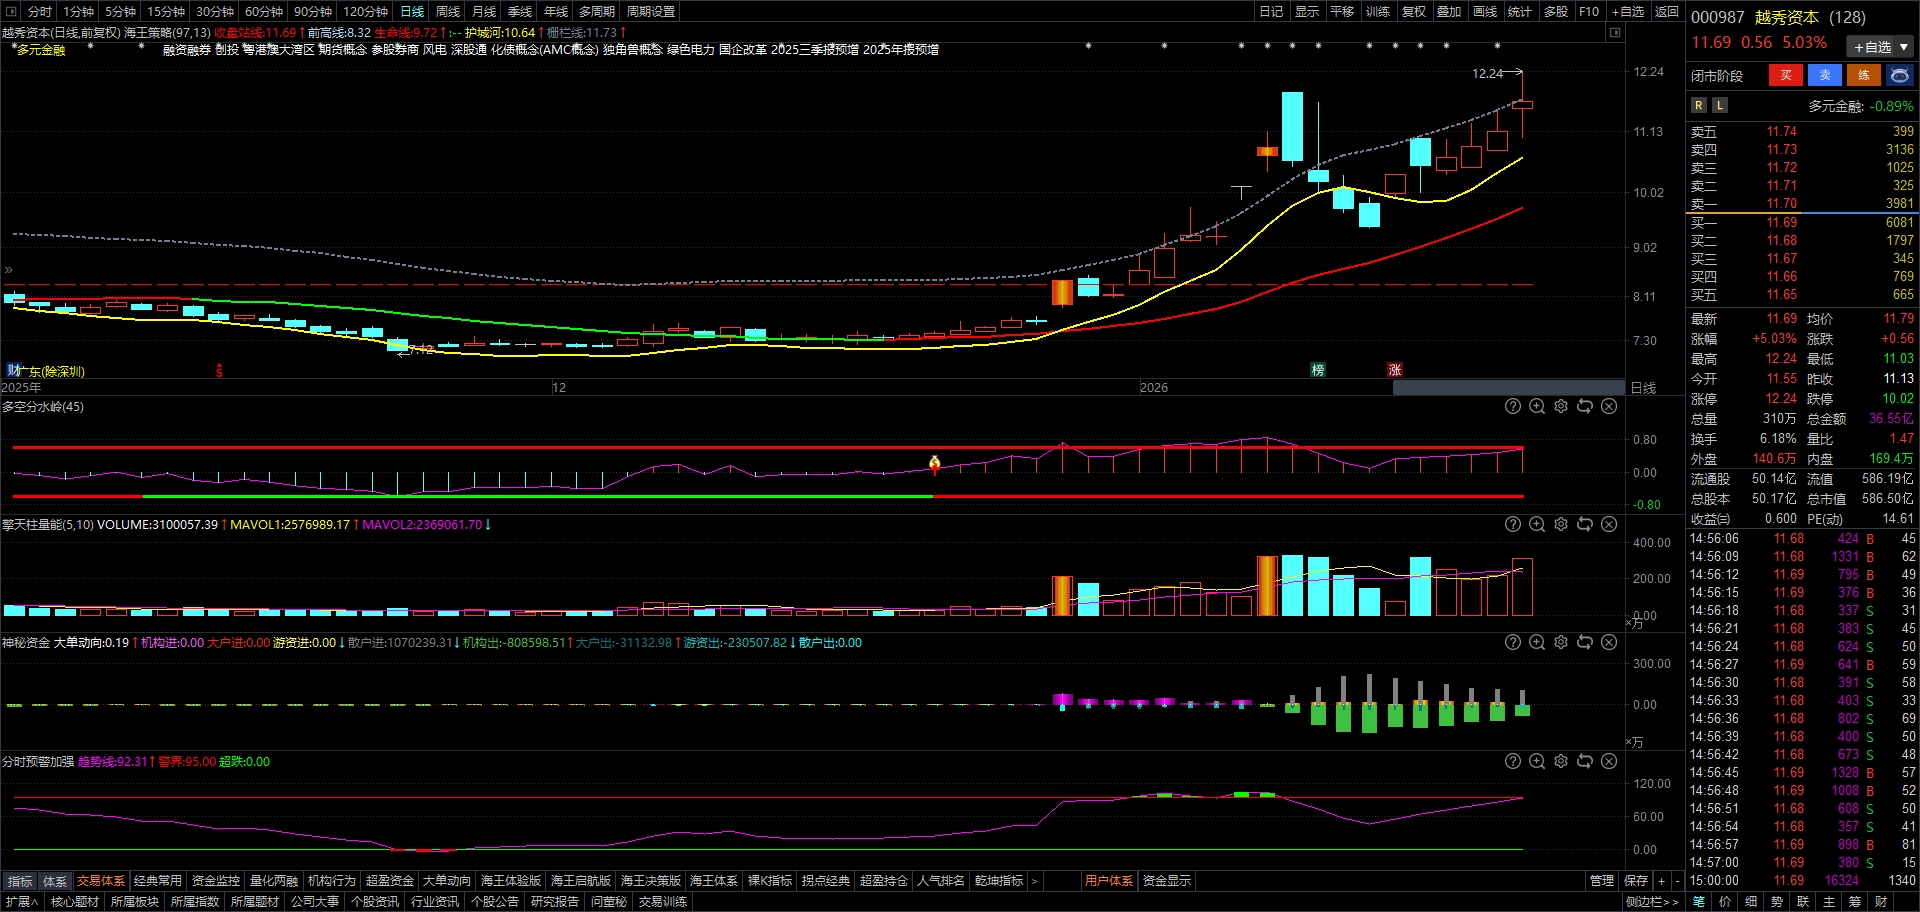Click the red 涨 marker on the chart

(1395, 370)
